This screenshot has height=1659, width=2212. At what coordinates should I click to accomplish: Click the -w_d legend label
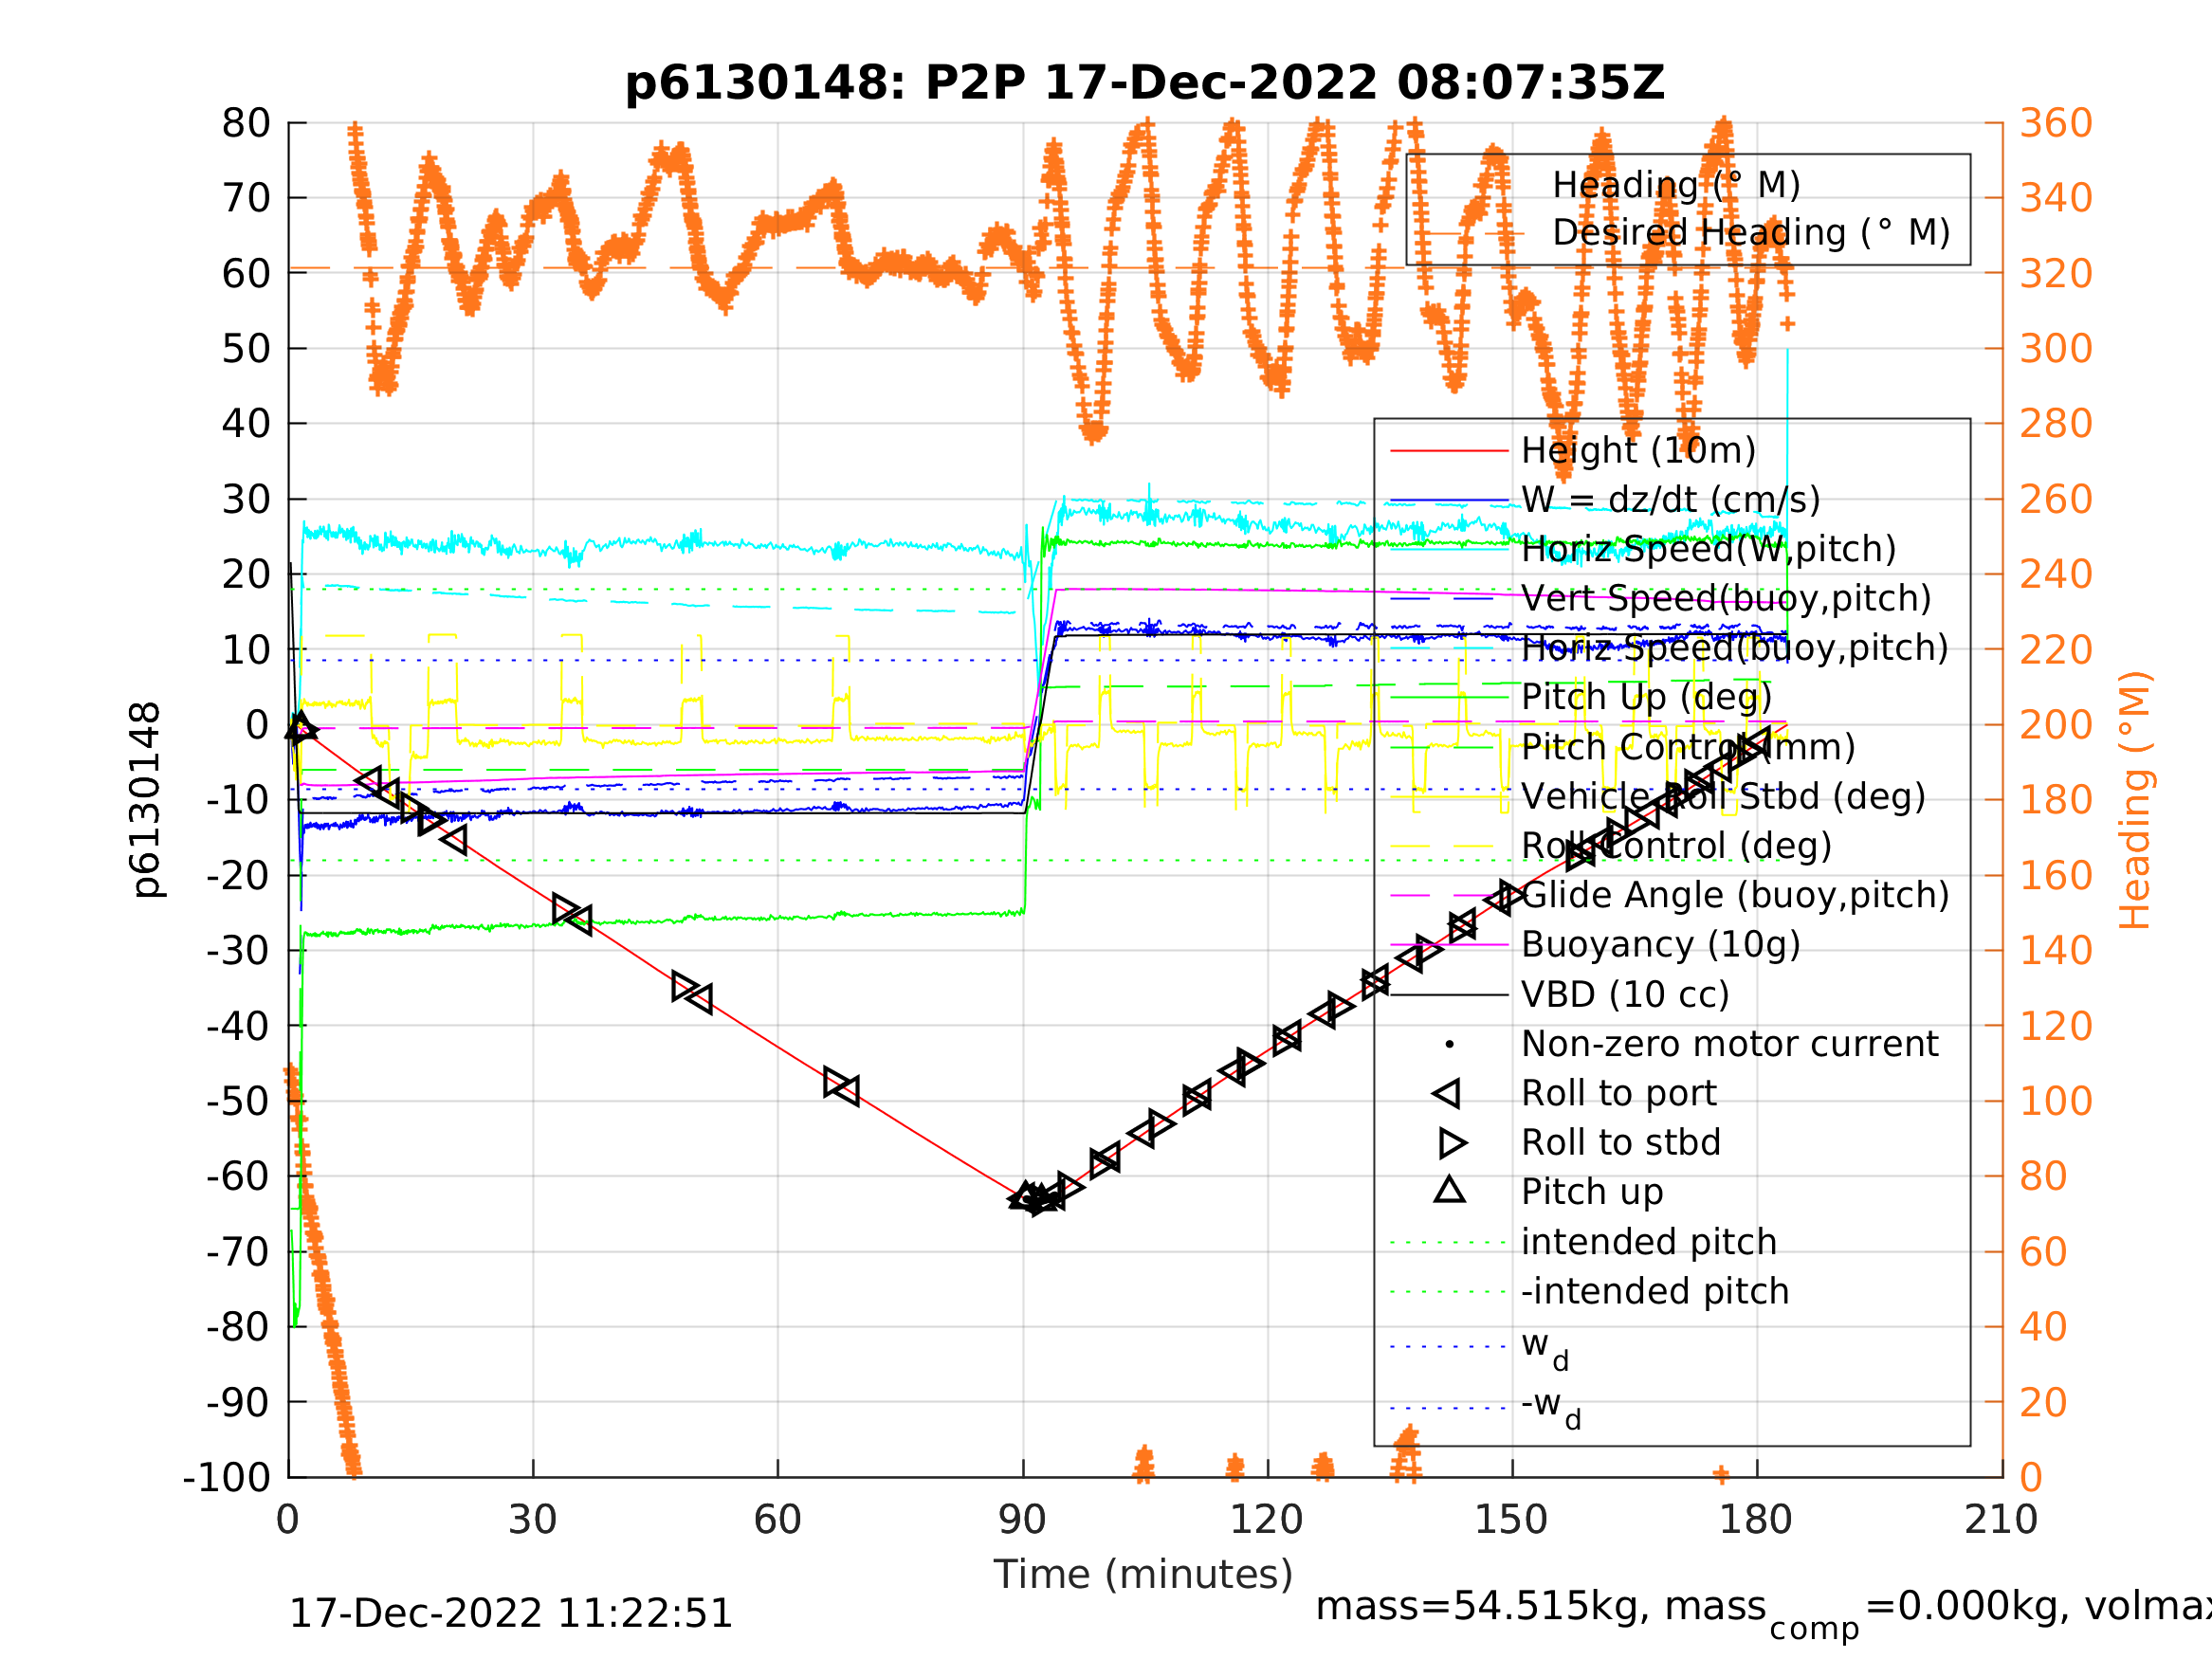point(1550,1408)
